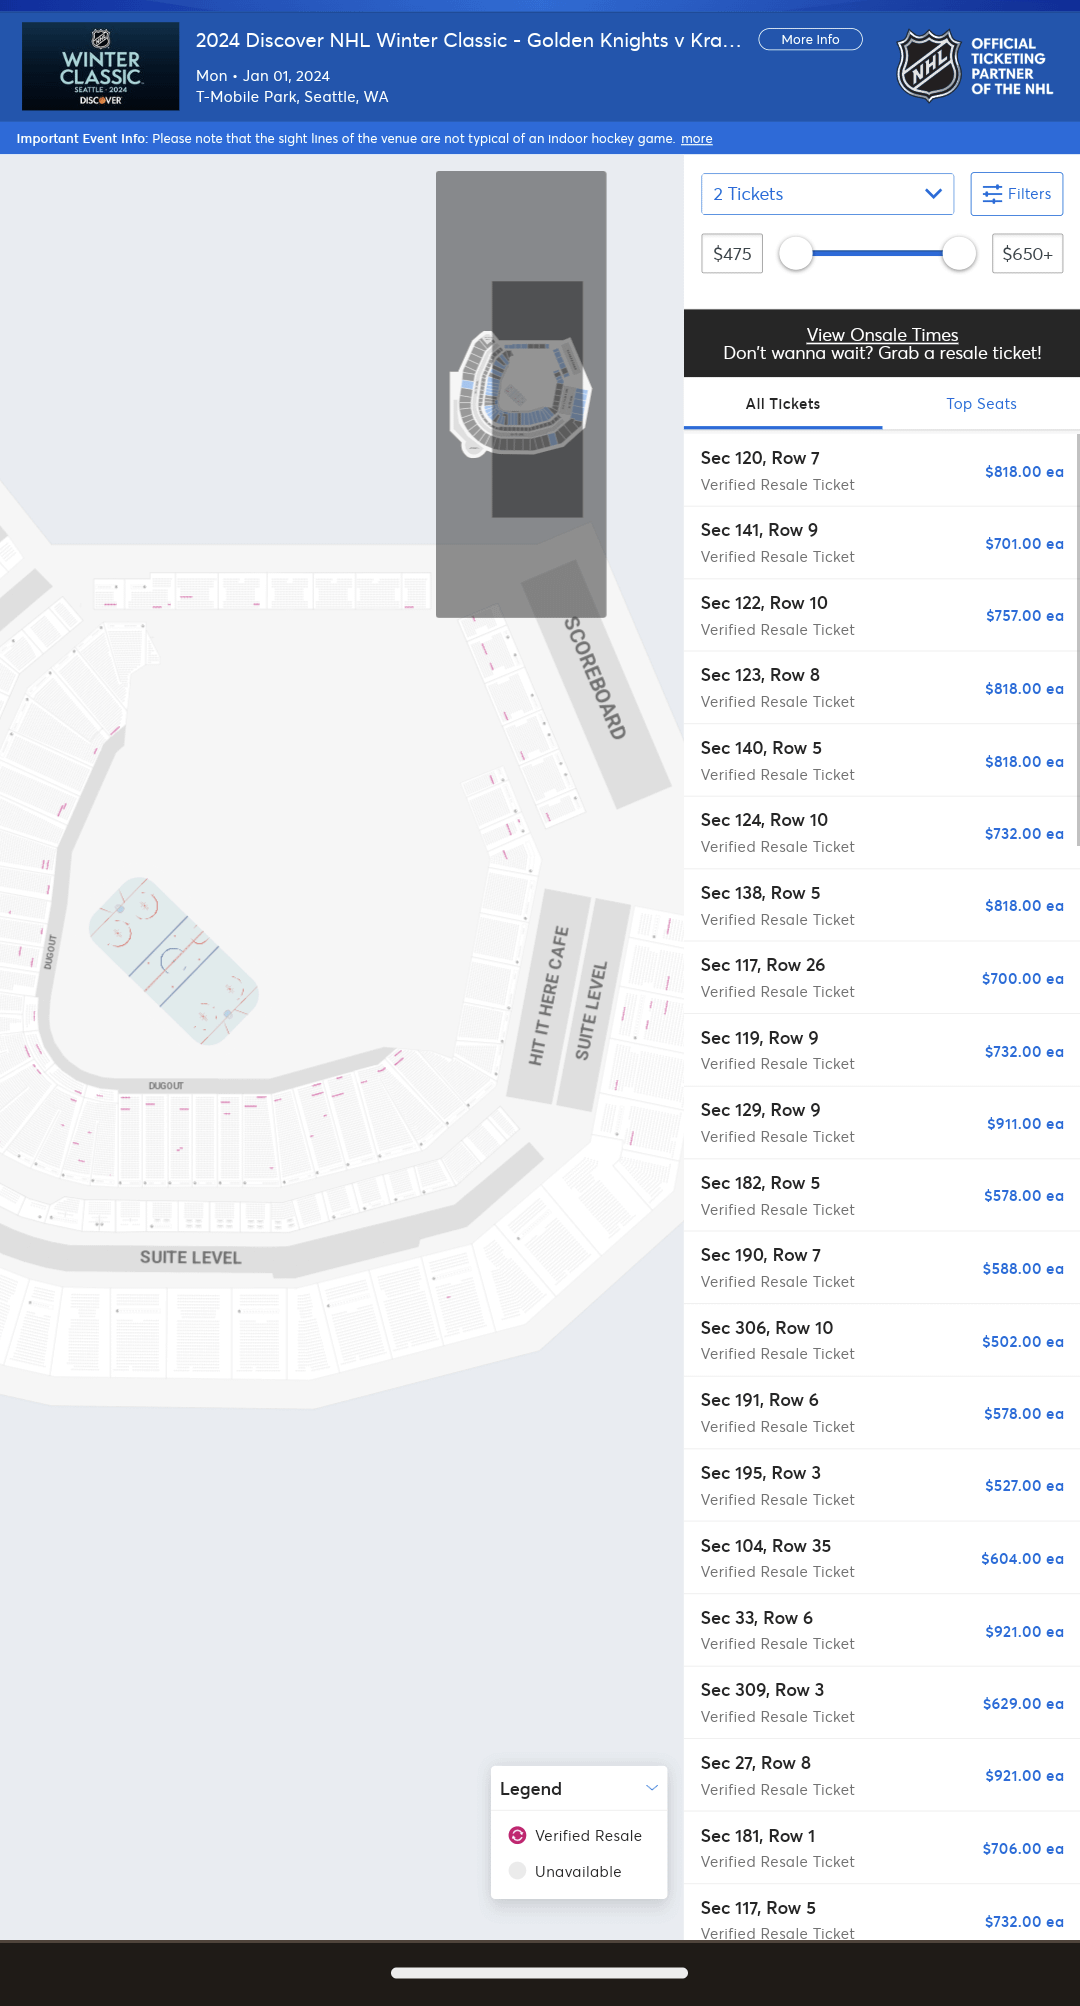Viewport: 1080px width, 2006px height.
Task: Click the more link in event info
Action: (x=697, y=139)
